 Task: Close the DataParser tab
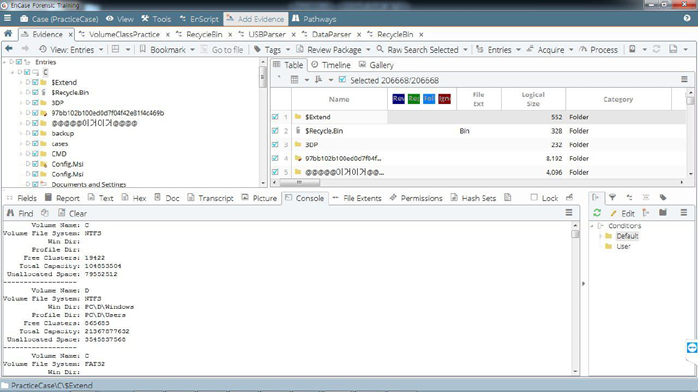coord(359,34)
